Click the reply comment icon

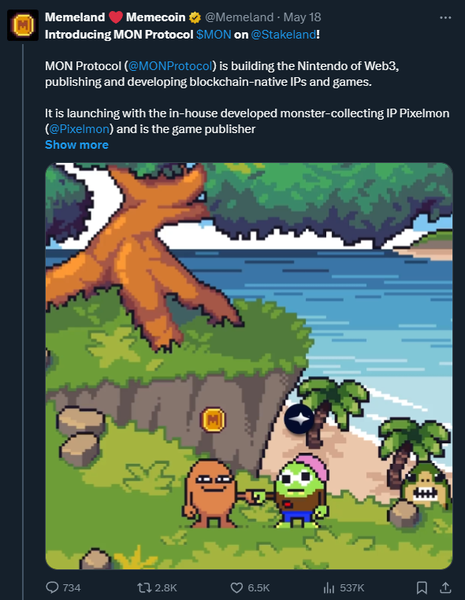tap(52, 587)
